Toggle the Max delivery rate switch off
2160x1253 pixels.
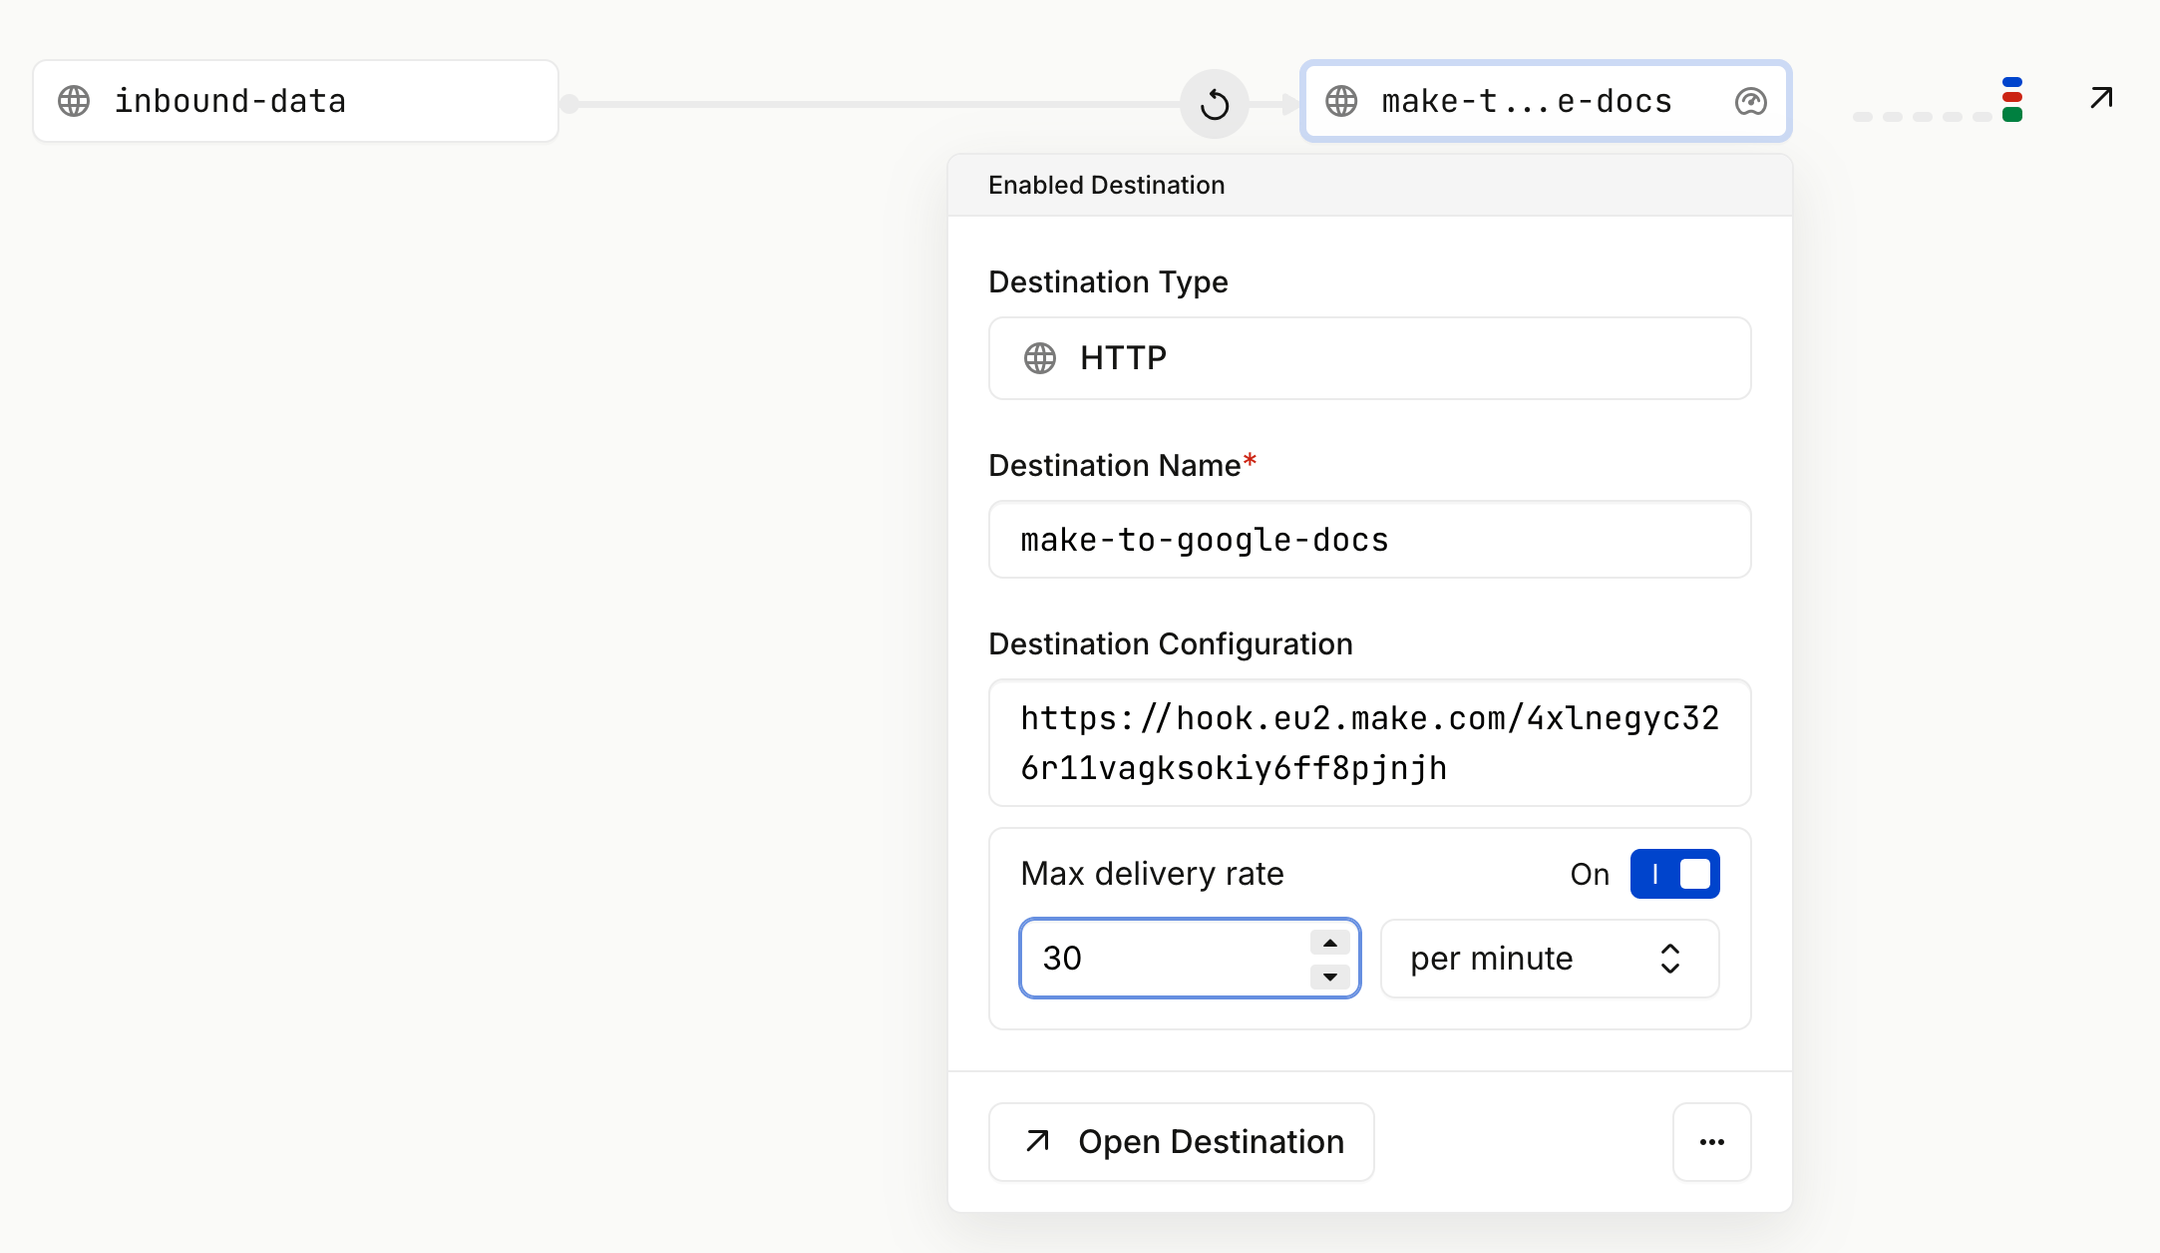tap(1675, 873)
